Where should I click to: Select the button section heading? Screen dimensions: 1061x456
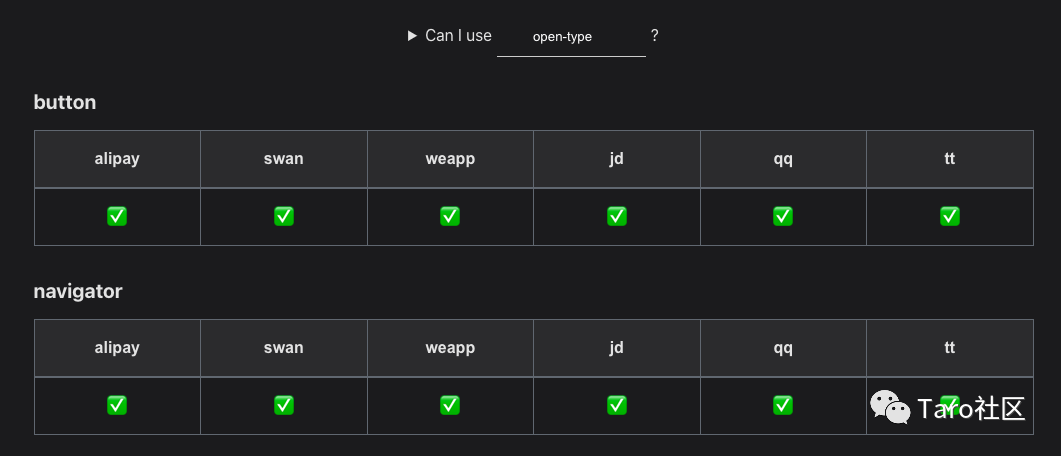(x=65, y=102)
